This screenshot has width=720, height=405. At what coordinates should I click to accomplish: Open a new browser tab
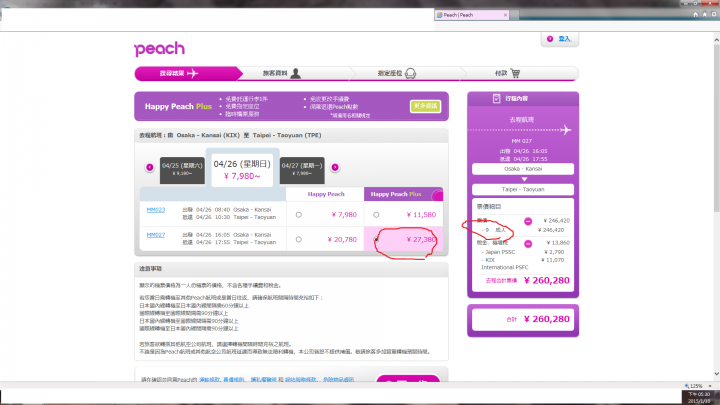pyautogui.click(x=515, y=15)
